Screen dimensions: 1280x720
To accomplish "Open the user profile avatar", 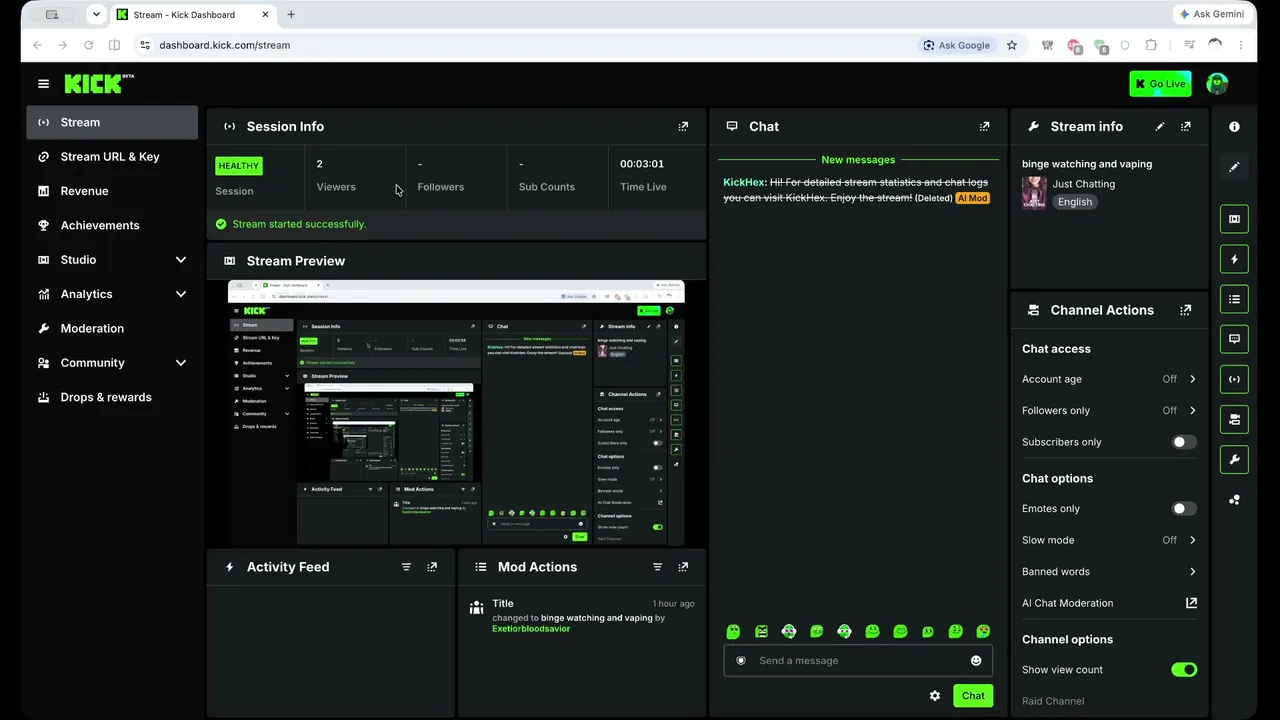I will pos(1217,84).
